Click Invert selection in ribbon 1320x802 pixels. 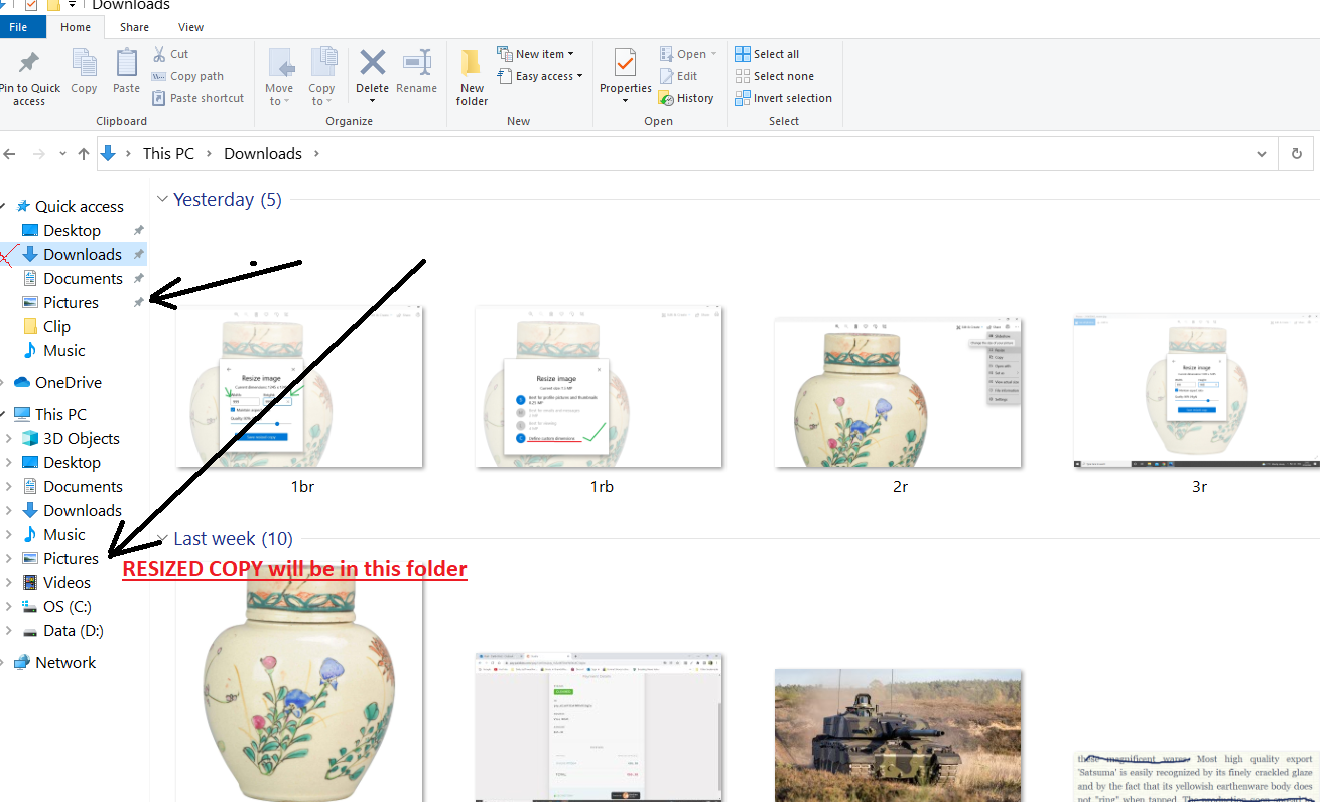[743, 98]
